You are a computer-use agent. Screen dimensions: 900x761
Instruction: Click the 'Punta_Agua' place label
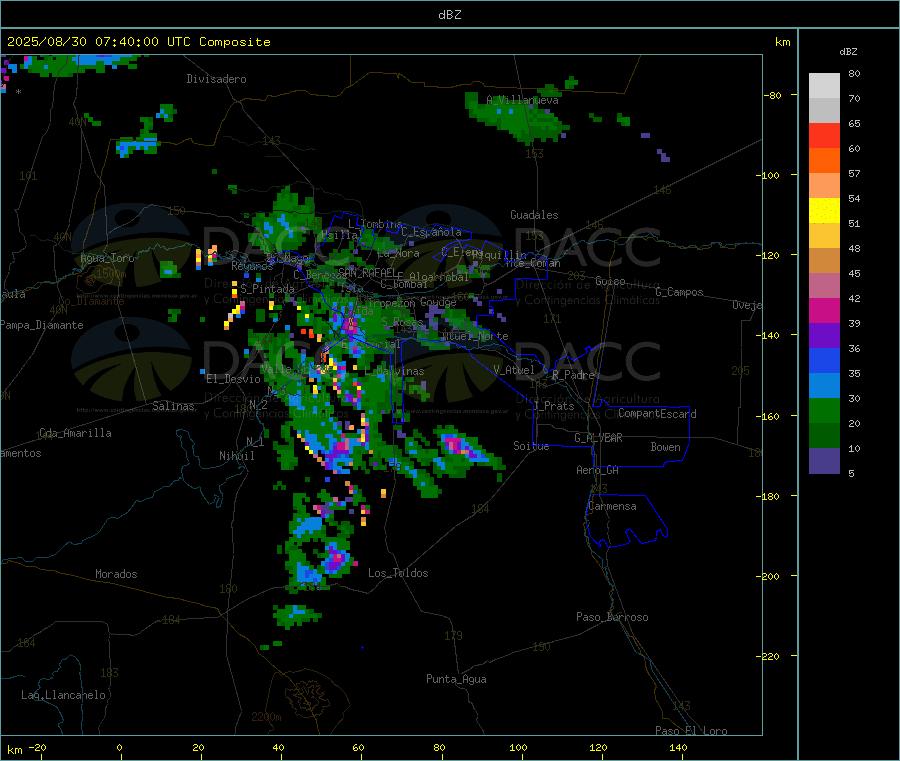(x=456, y=679)
